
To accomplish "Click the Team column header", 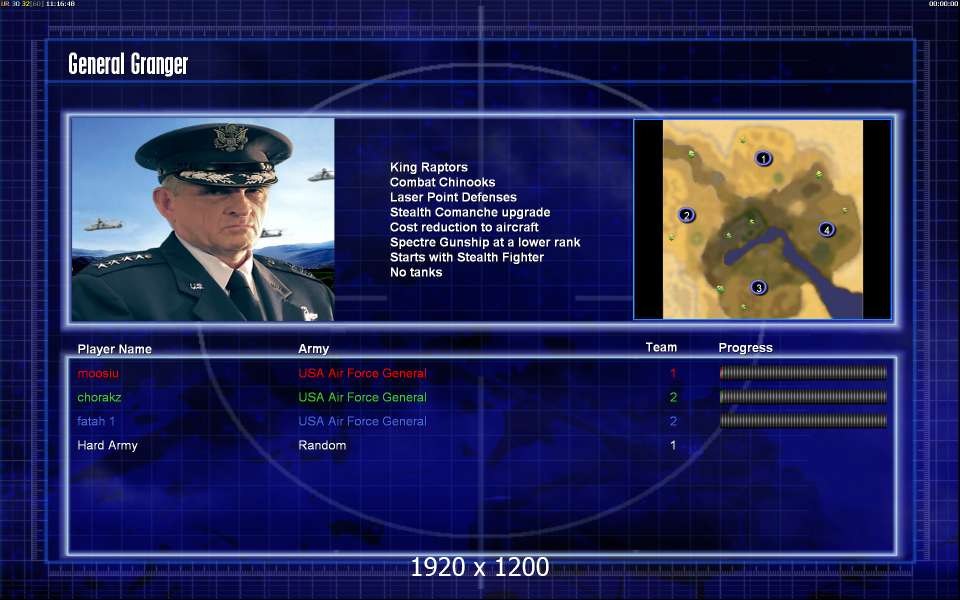I will pyautogui.click(x=661, y=347).
